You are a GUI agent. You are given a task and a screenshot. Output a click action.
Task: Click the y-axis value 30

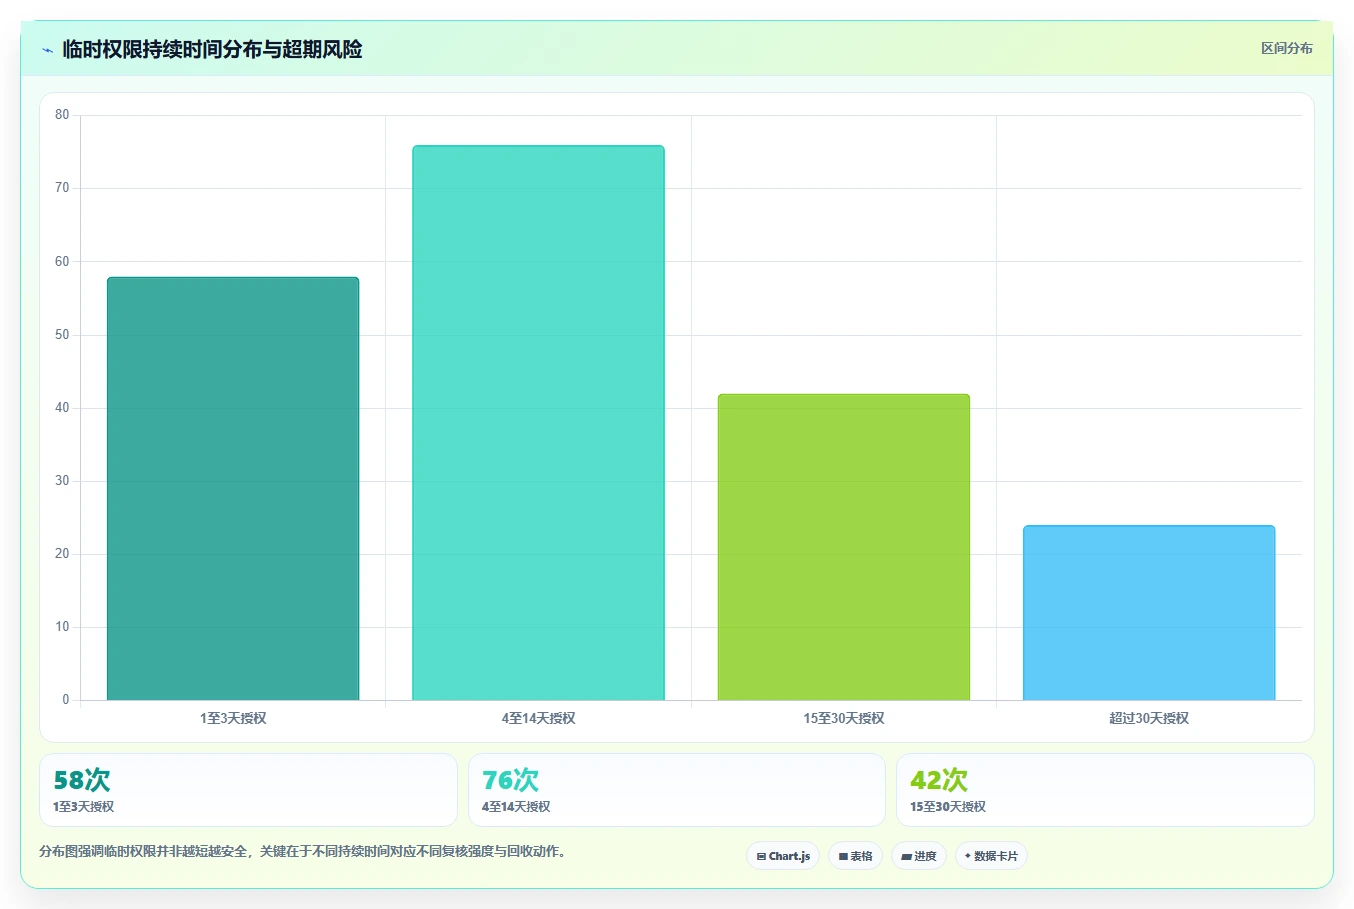click(x=62, y=481)
